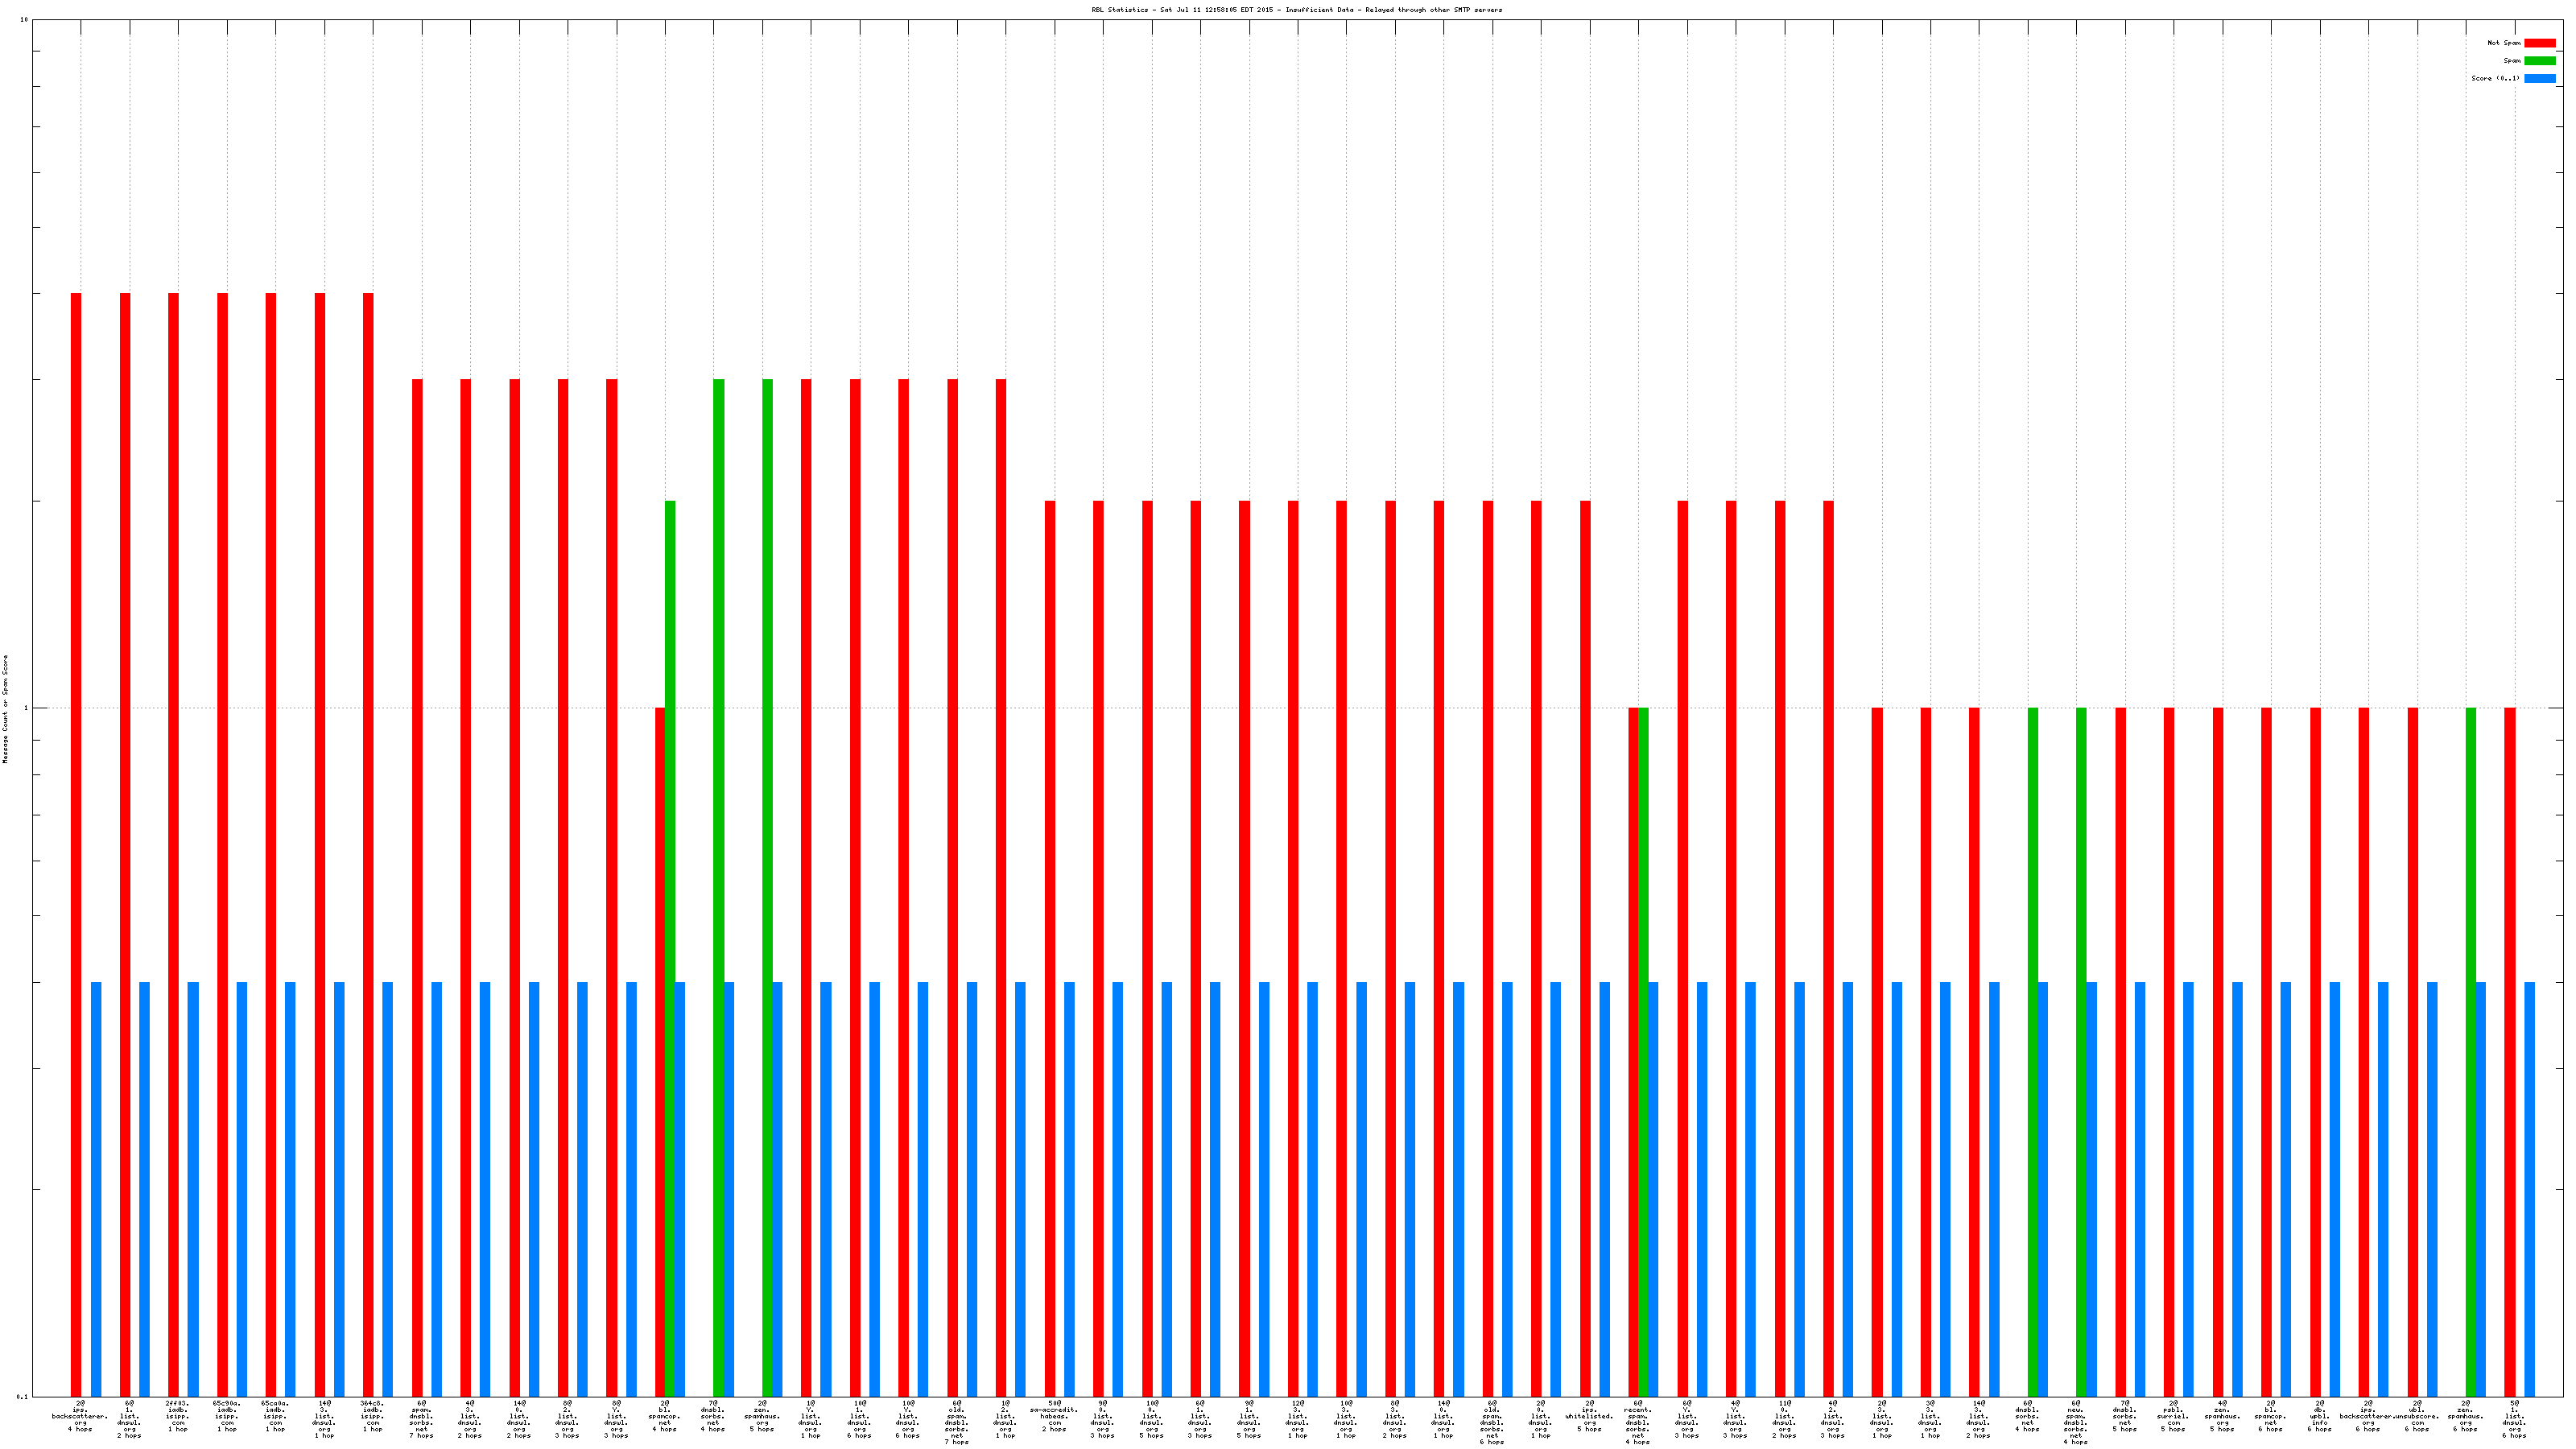2576x1449 pixels.
Task: Click the y-axis tick label '0.1' at bottom
Action: (22, 1396)
